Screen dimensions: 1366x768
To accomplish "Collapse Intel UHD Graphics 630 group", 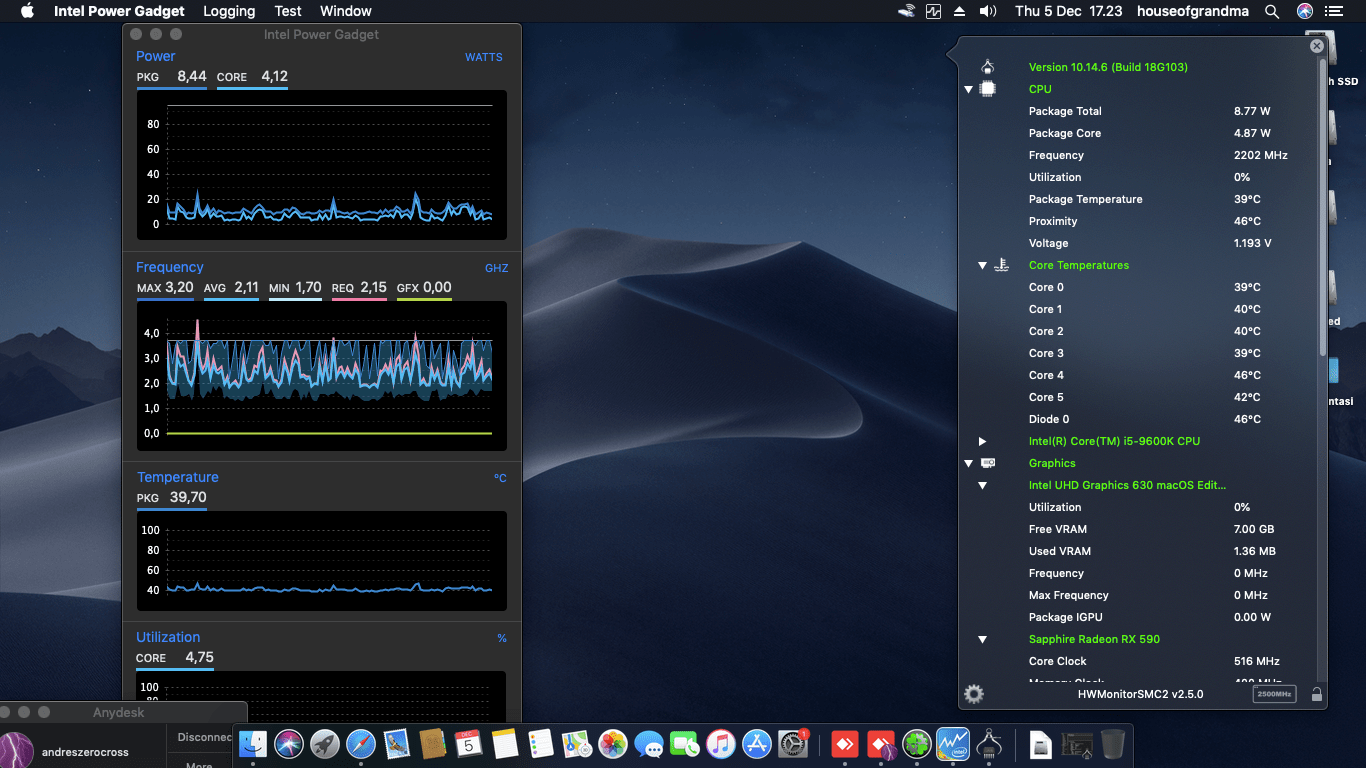I will tap(982, 485).
